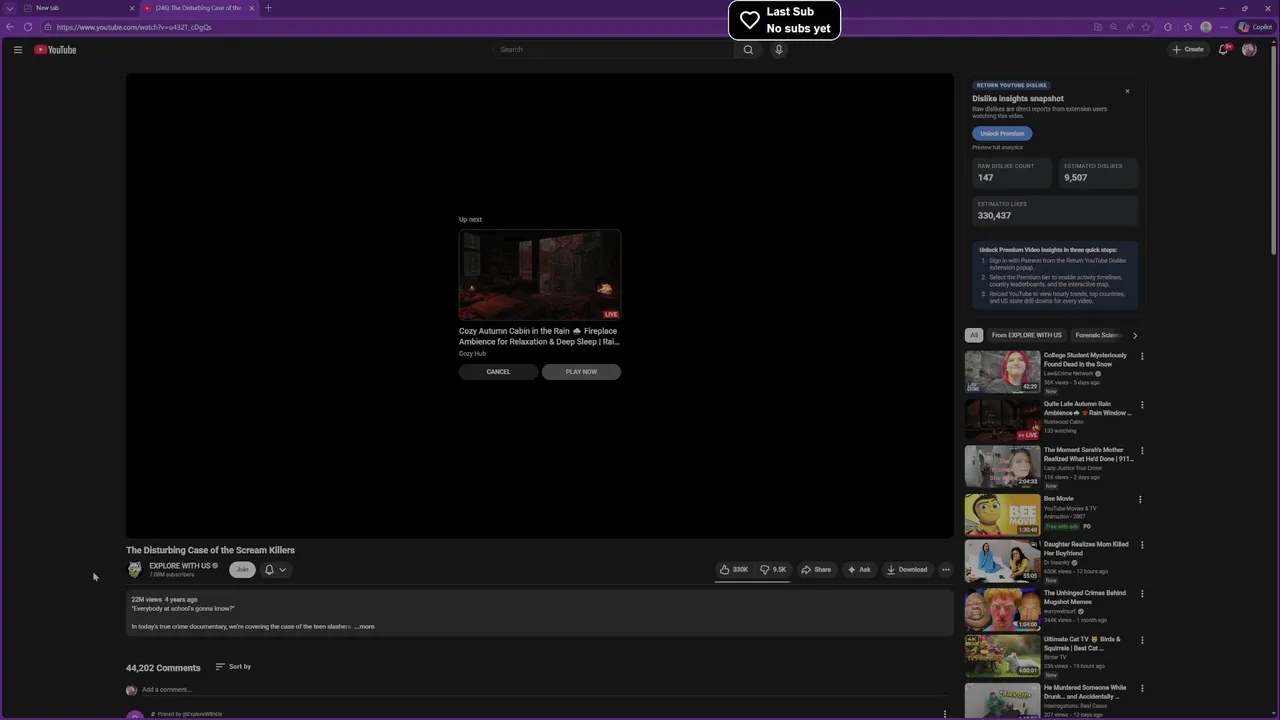
Task: Open browser favorites list icon
Action: pyautogui.click(x=1188, y=27)
